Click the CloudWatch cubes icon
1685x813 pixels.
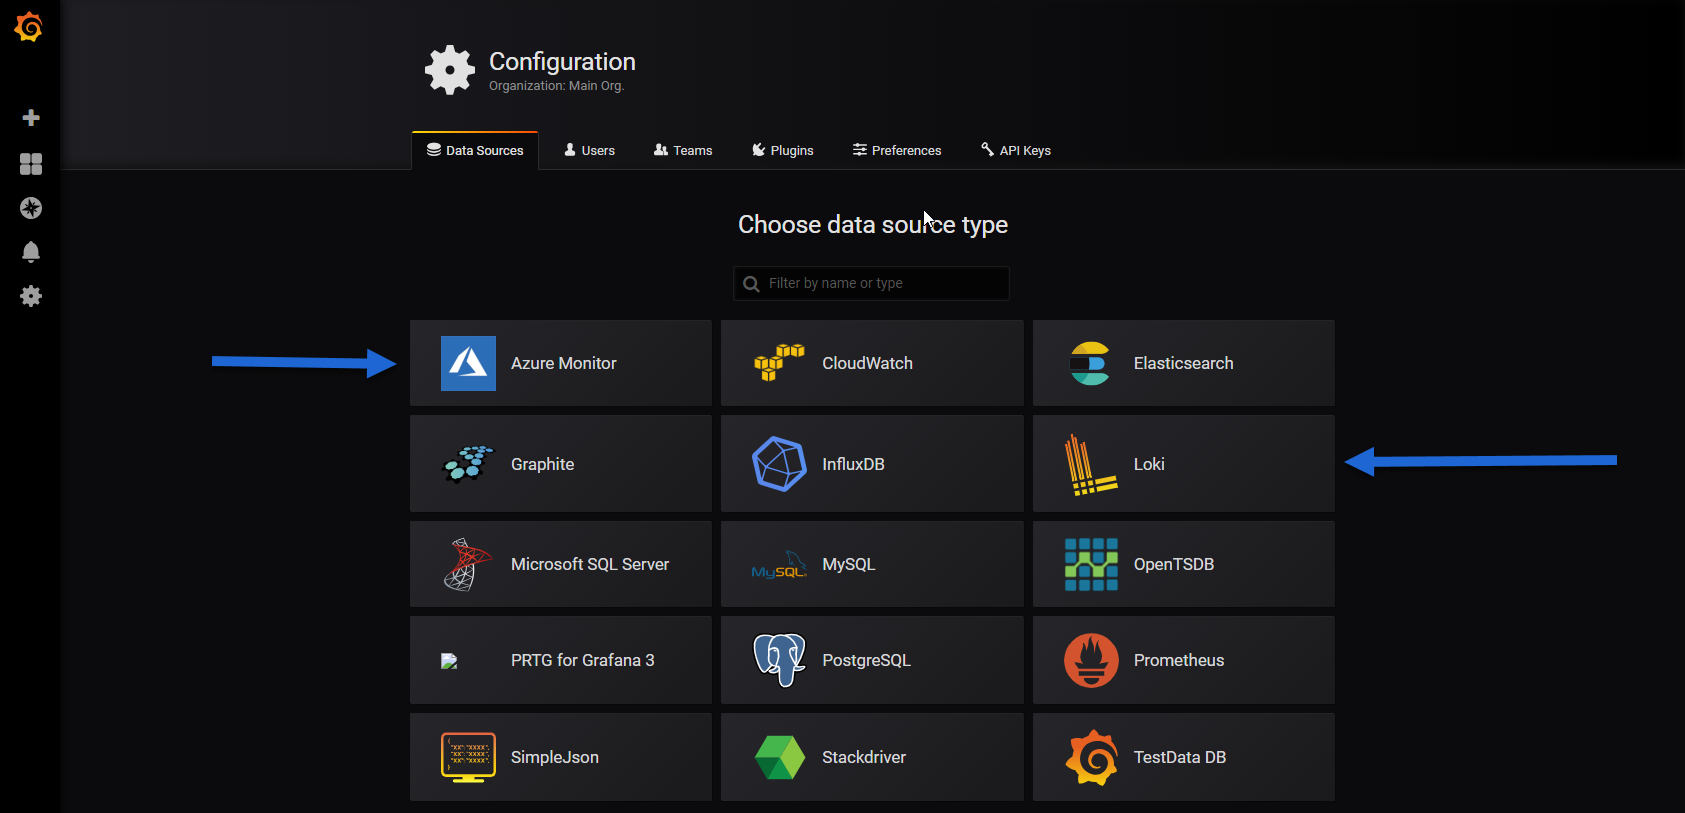(779, 362)
